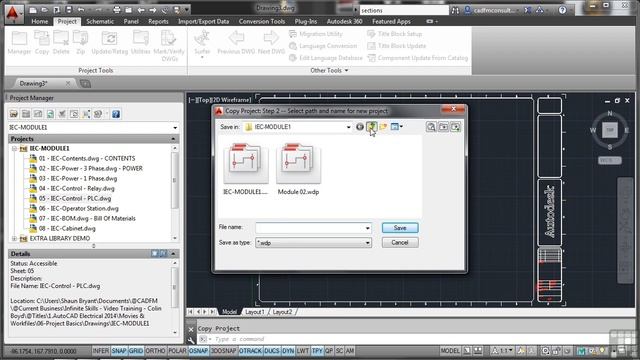Click the Refresh icon in Project Manager toolbar
This screenshot has height=360, width=640.
click(50, 114)
